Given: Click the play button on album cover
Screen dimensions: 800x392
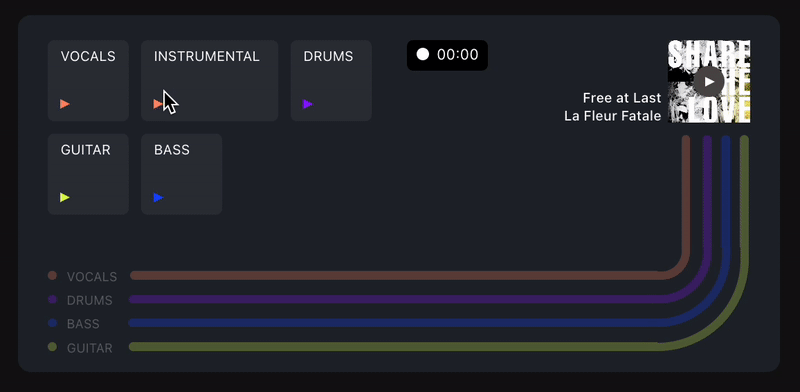Looking at the screenshot, I should [x=709, y=82].
